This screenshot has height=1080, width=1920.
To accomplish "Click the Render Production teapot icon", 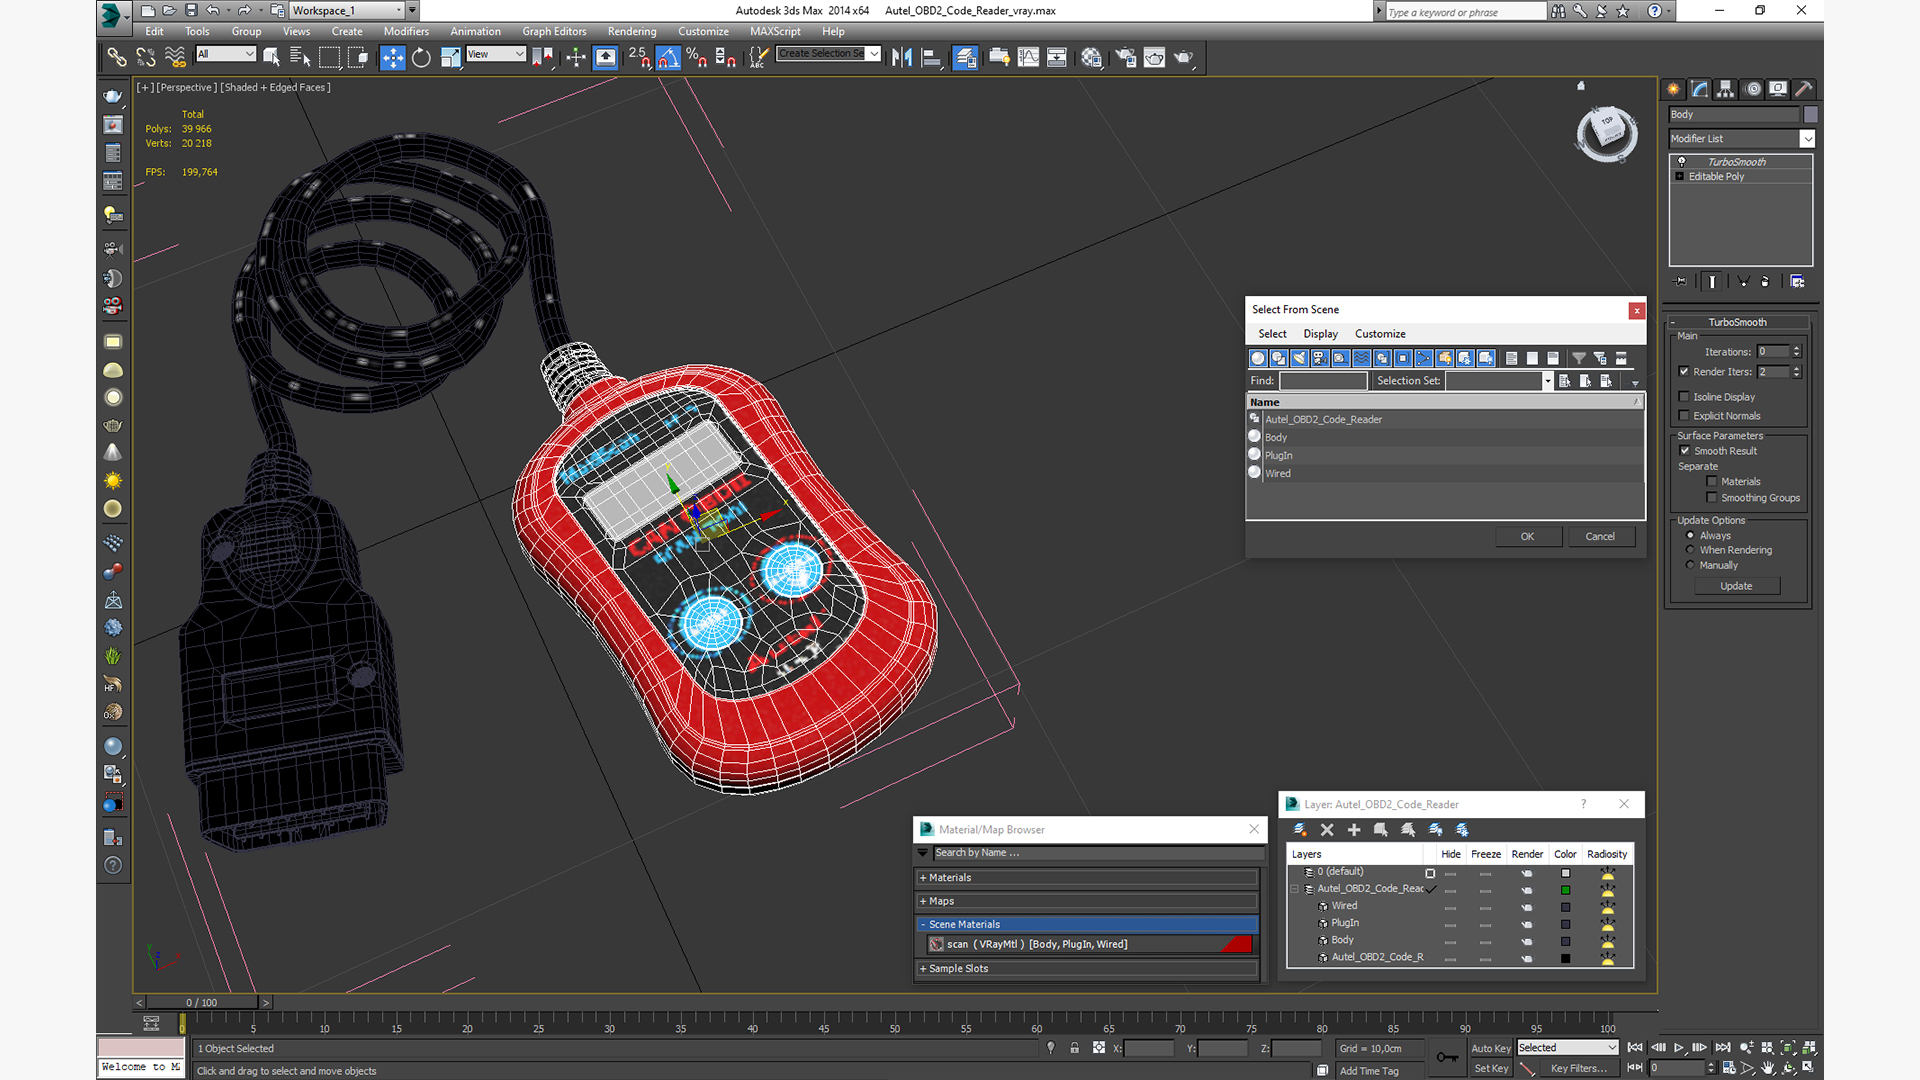I will click(x=1184, y=57).
